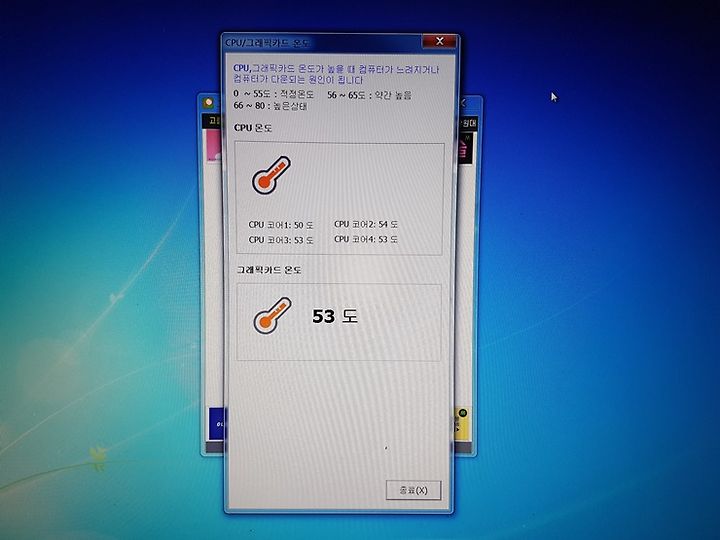Select the CPU 코어4: 53 도 text
This screenshot has height=540, width=720.
pos(366,239)
